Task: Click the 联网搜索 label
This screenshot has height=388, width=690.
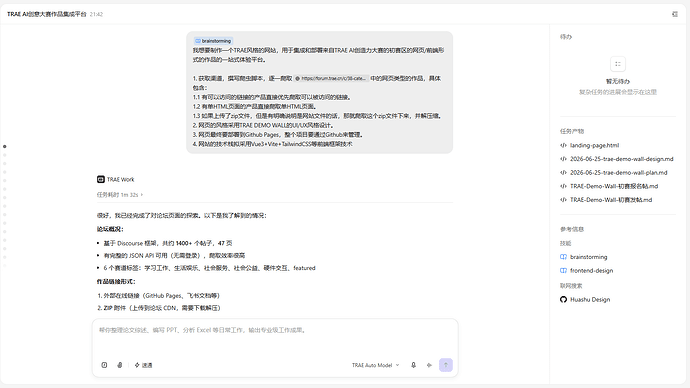Action: coord(571,286)
